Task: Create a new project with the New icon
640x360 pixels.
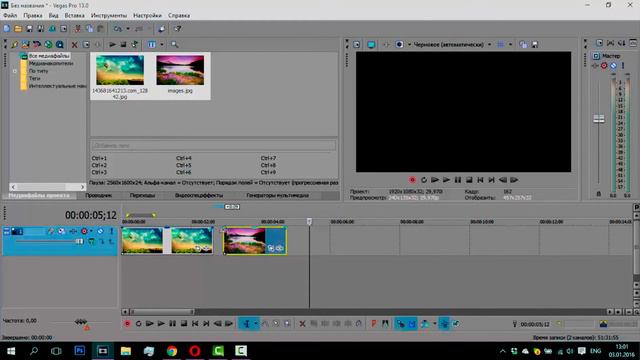Action: tap(7, 29)
